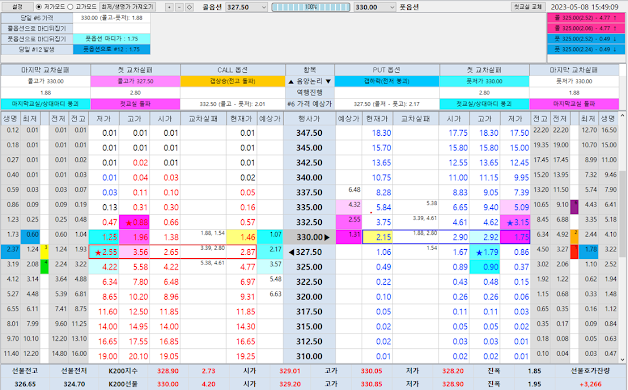Viewport: 628px width, 390px height.
Task: Click the magenta 마지막교실 돌파 cell
Action: (574, 104)
